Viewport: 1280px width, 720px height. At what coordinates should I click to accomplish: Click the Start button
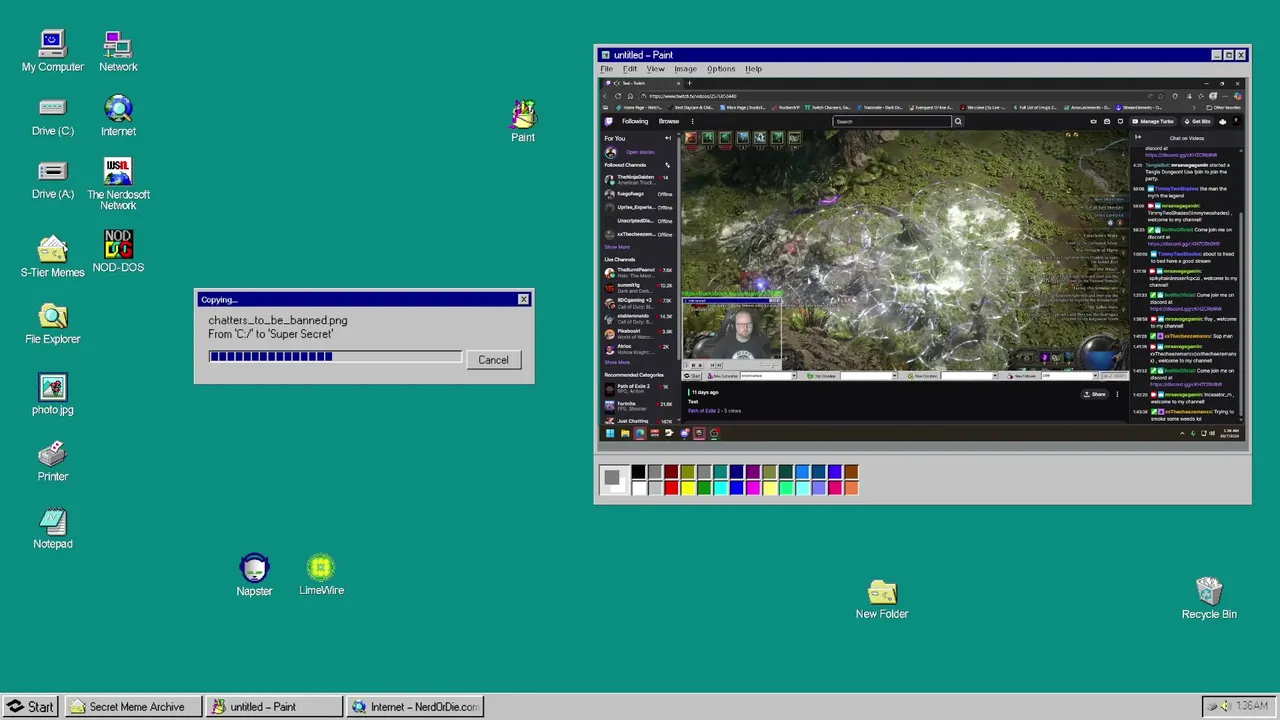[30, 707]
